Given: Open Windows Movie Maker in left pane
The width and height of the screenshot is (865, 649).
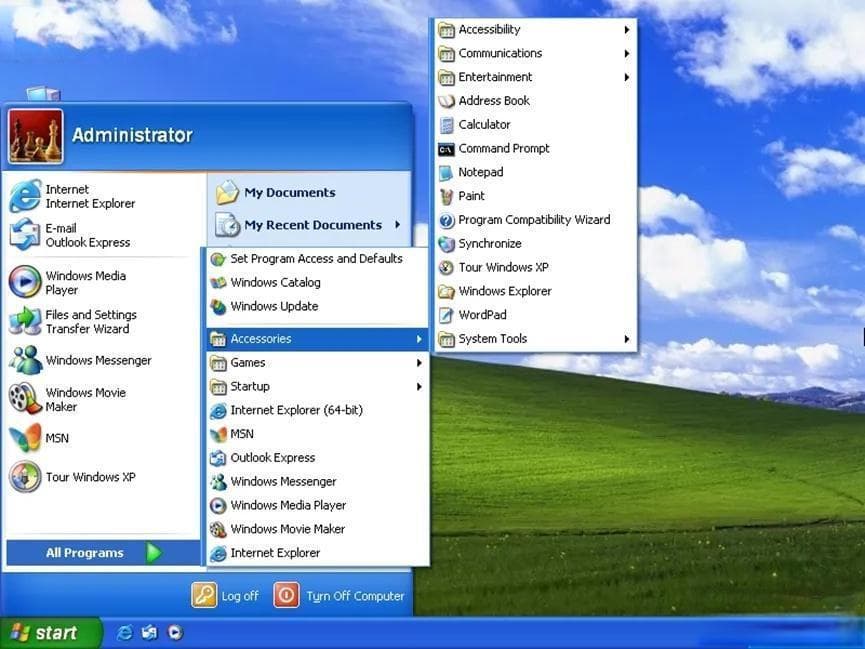Looking at the screenshot, I should click(x=103, y=400).
